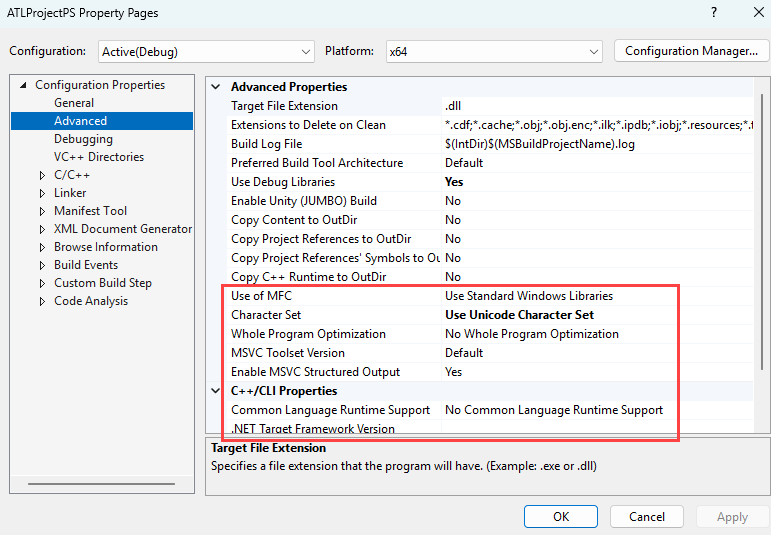Click the tree pane horizontal scrollbar
771x535 pixels.
(101, 484)
